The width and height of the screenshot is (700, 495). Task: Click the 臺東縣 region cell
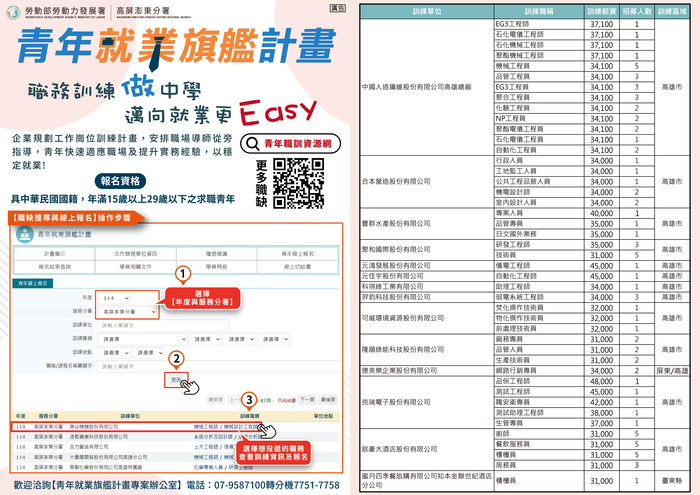pos(672,481)
